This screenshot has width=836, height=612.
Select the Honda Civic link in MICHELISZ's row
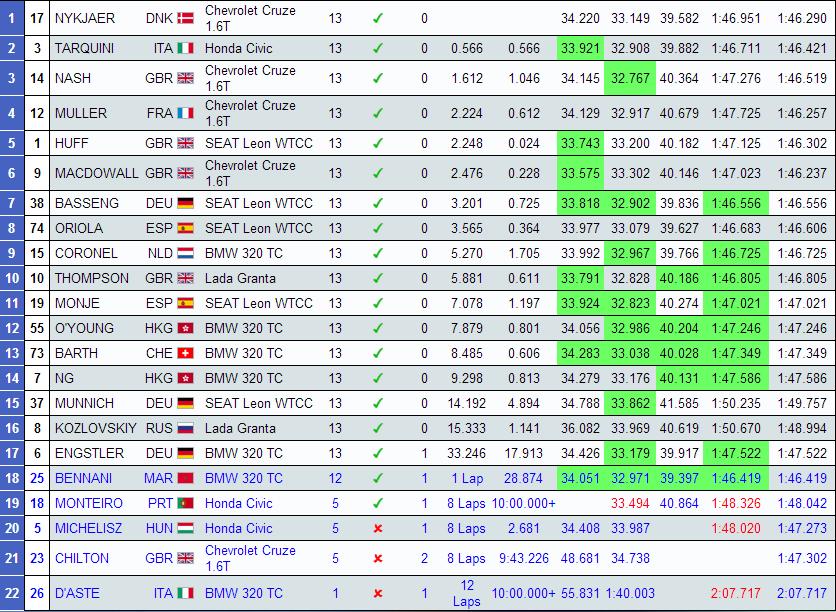point(238,528)
